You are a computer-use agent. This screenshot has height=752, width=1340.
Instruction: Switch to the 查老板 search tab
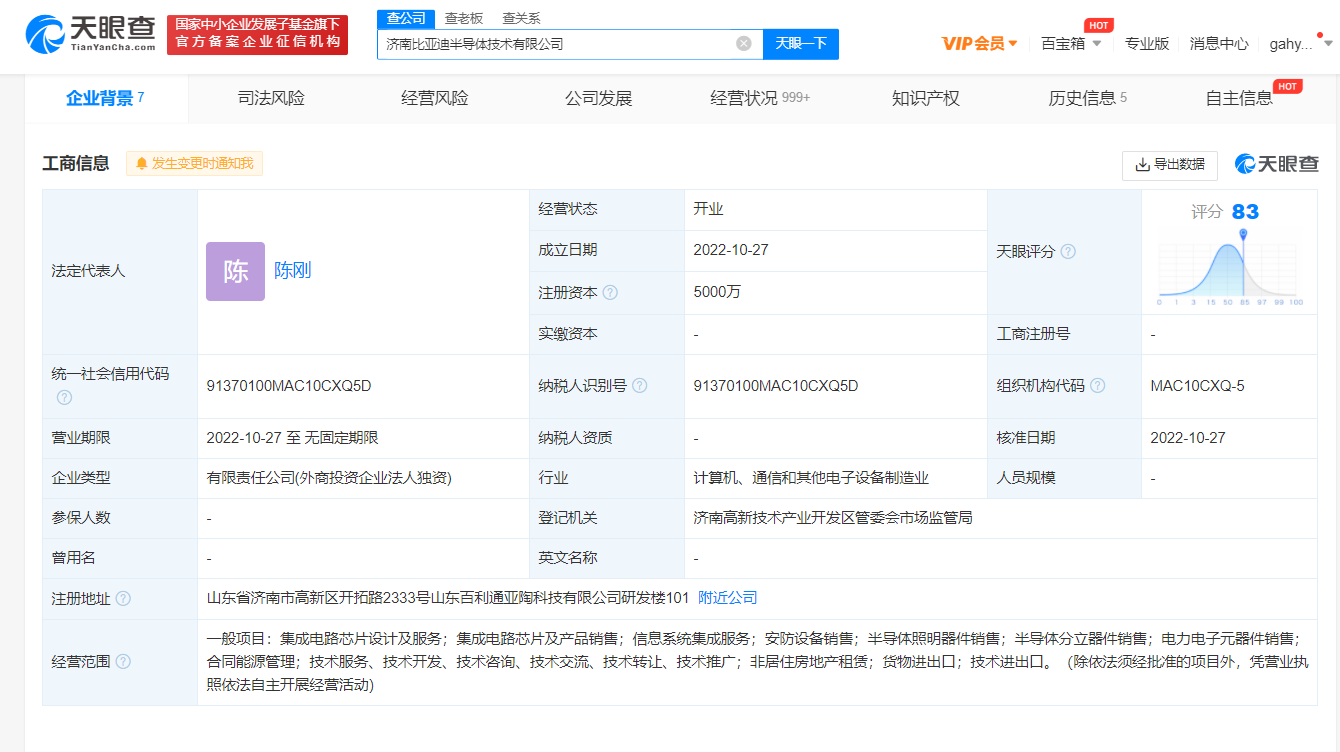(x=462, y=18)
